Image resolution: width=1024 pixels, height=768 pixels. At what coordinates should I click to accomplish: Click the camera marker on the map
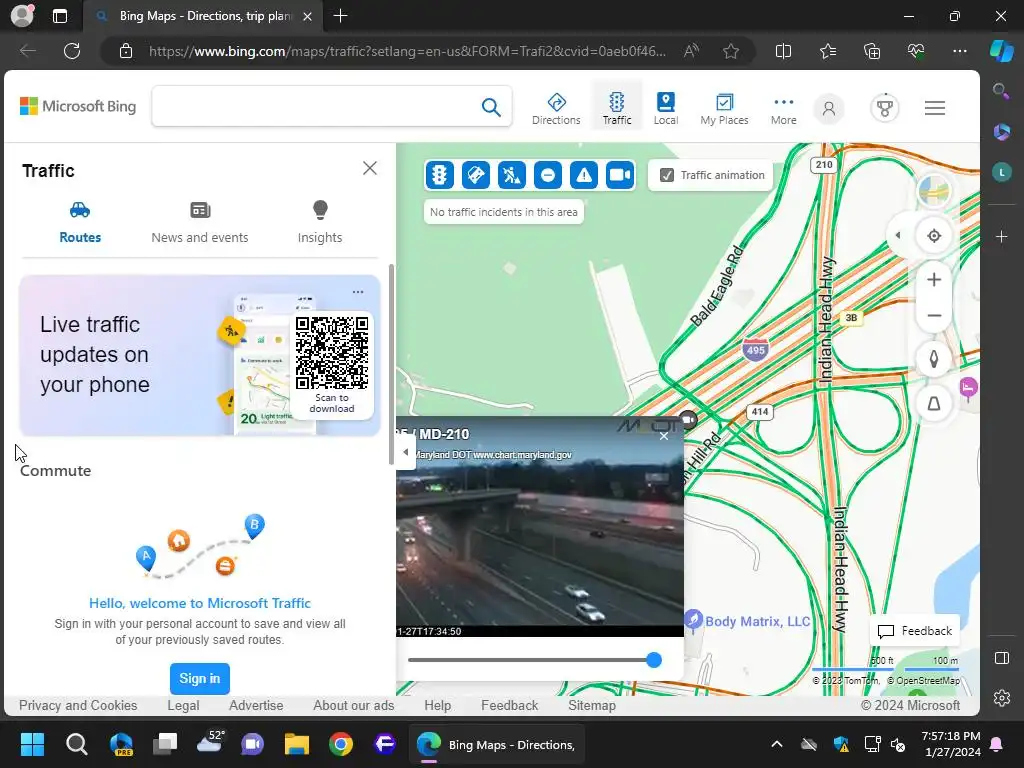point(688,419)
